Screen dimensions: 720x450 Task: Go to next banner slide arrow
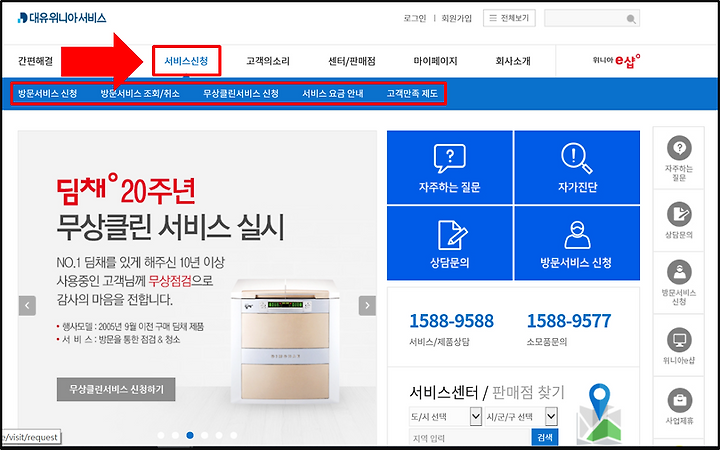click(x=367, y=305)
